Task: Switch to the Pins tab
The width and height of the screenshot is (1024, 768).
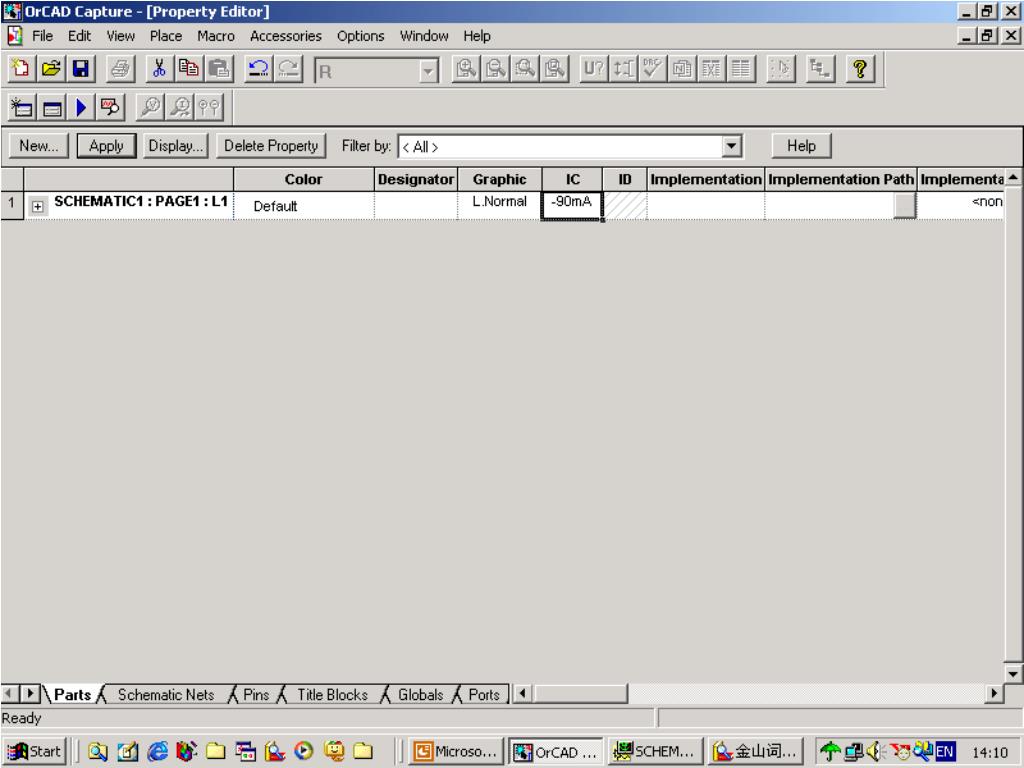Action: (256, 695)
